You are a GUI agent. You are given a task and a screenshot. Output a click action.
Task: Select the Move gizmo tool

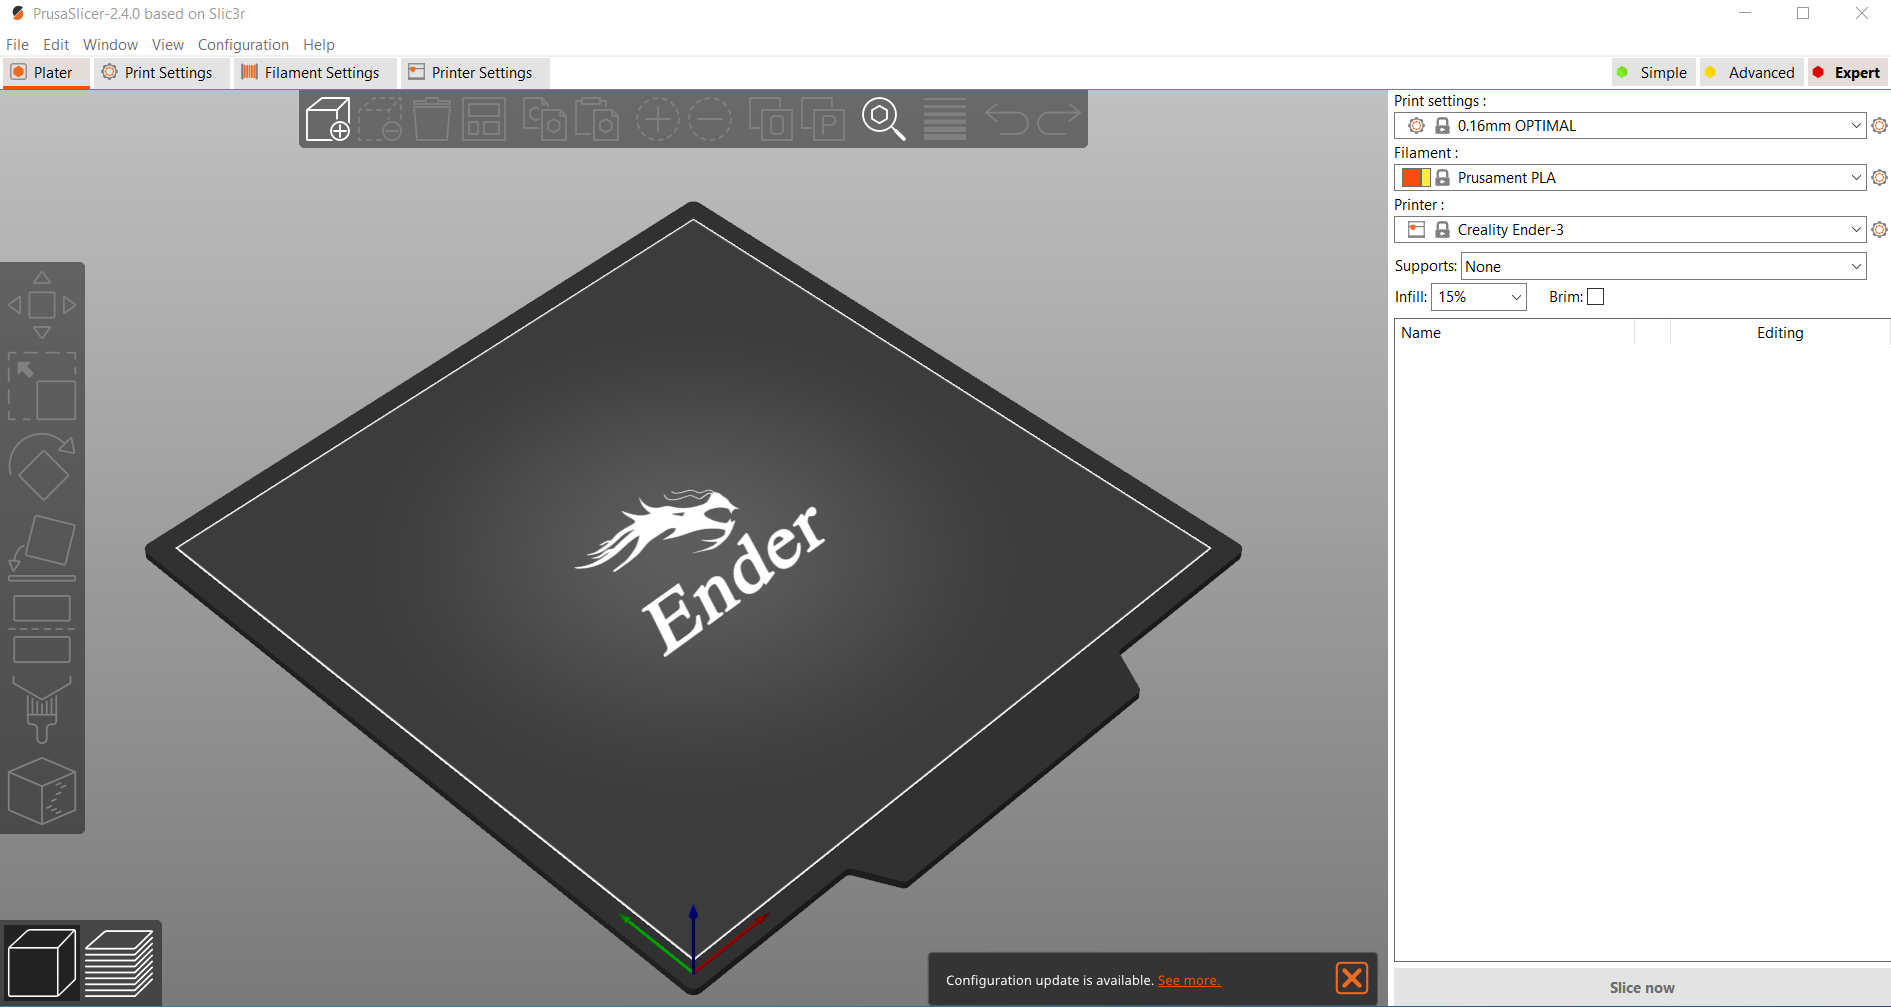point(42,305)
